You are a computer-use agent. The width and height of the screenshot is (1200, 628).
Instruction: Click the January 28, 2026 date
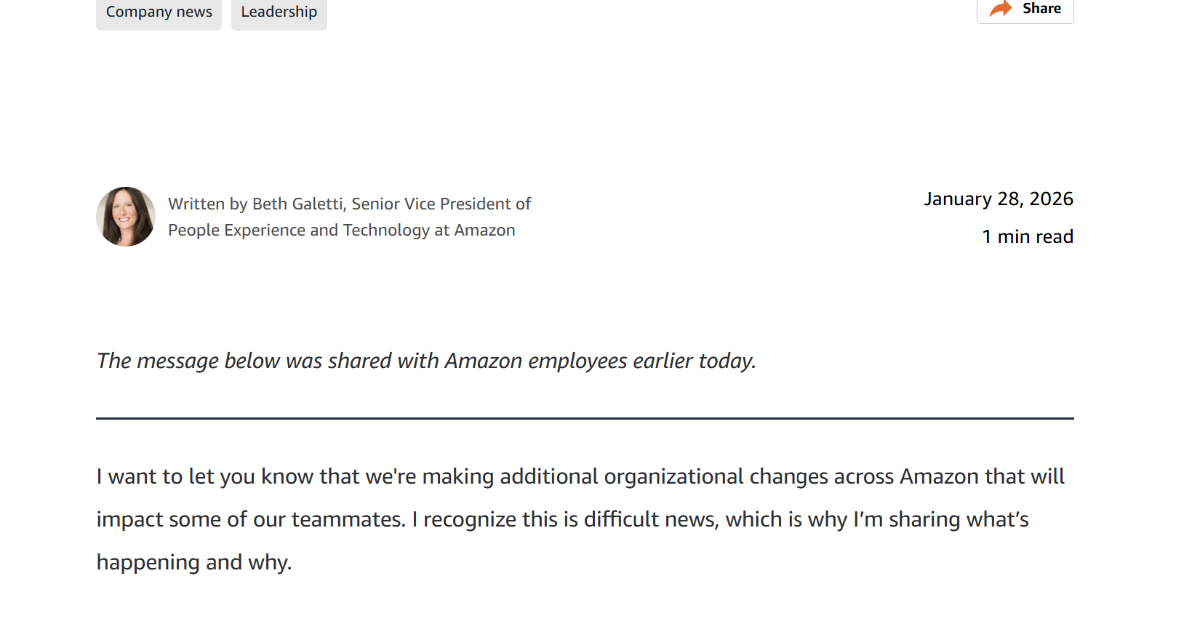pos(998,199)
